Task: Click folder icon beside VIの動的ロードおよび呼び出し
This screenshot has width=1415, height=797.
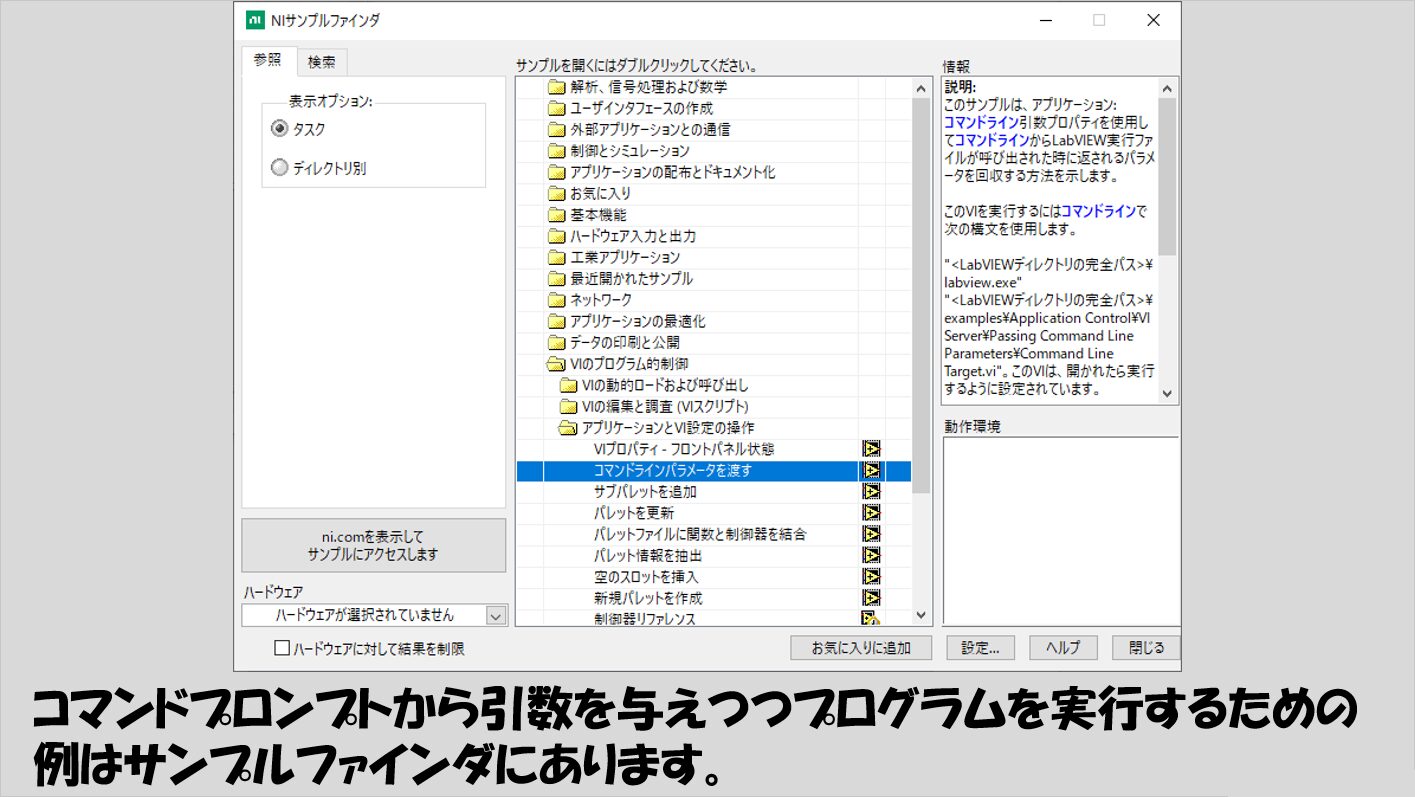Action: pos(568,386)
